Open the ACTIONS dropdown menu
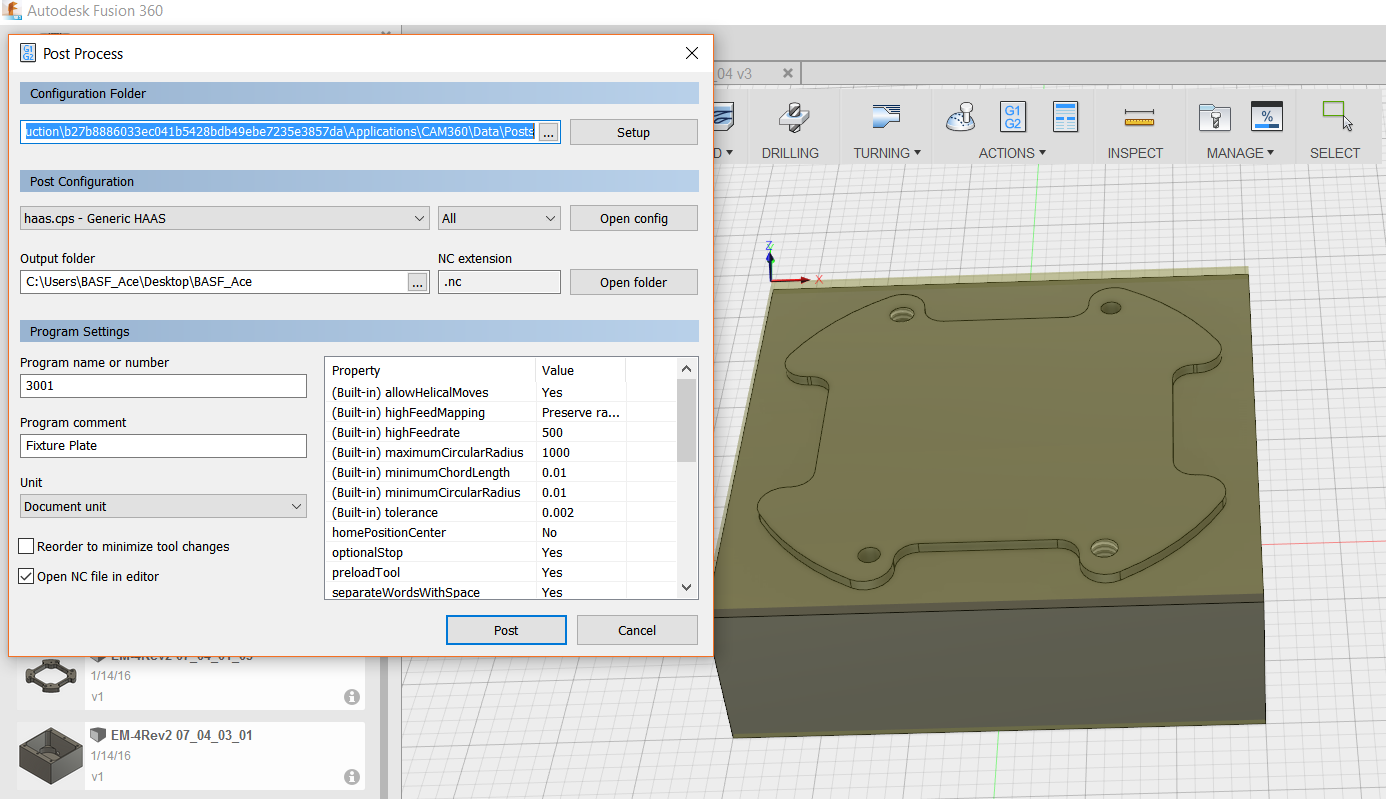The width and height of the screenshot is (1386, 799). coord(1012,153)
